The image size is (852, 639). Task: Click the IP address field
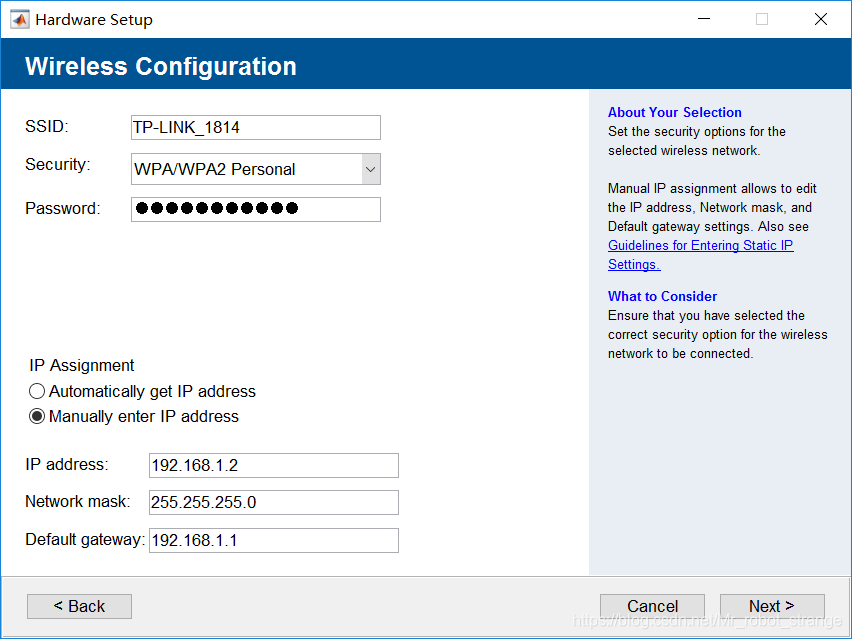click(x=273, y=465)
